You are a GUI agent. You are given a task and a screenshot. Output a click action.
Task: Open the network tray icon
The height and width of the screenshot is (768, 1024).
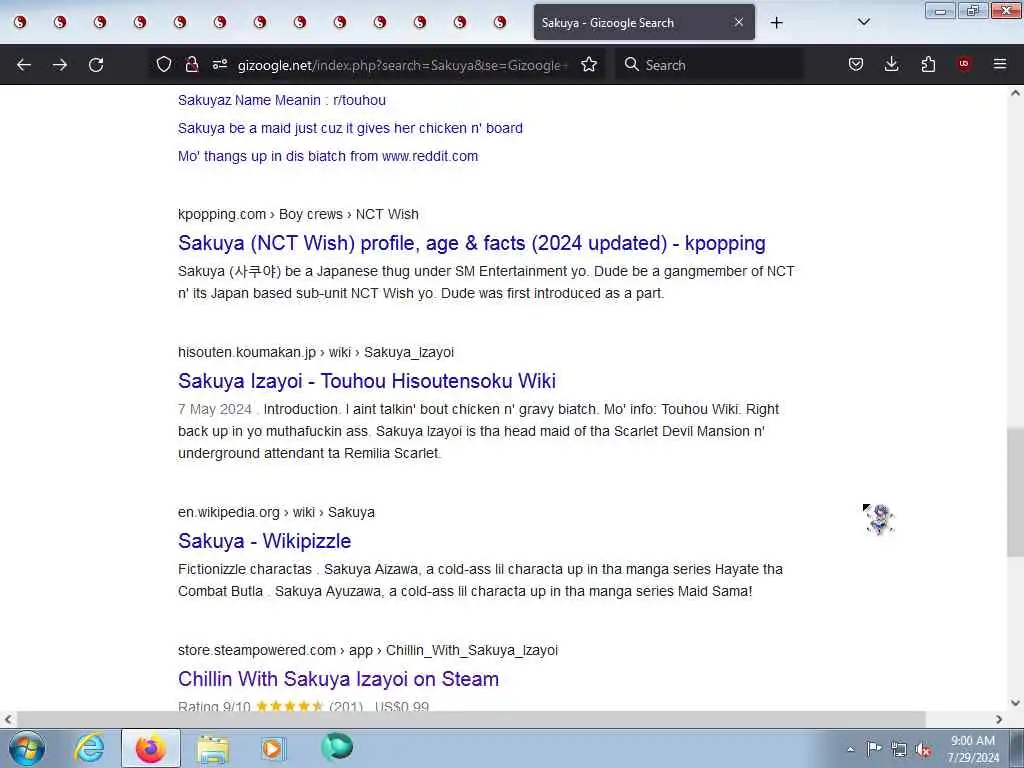tap(899, 749)
